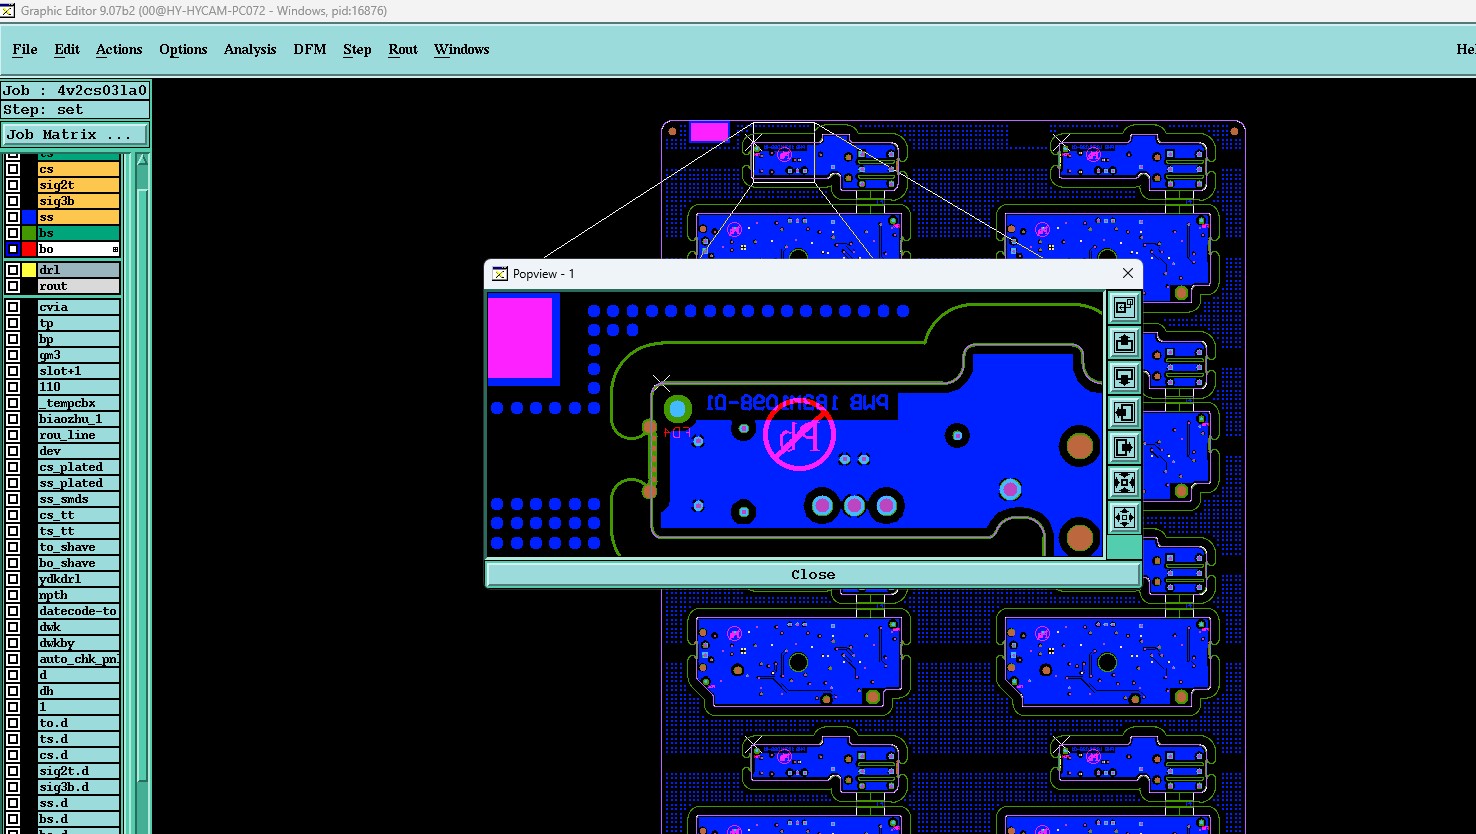Viewport: 1476px width, 834px height.
Task: Click the small marker icon on bo layer row
Action: tap(115, 249)
